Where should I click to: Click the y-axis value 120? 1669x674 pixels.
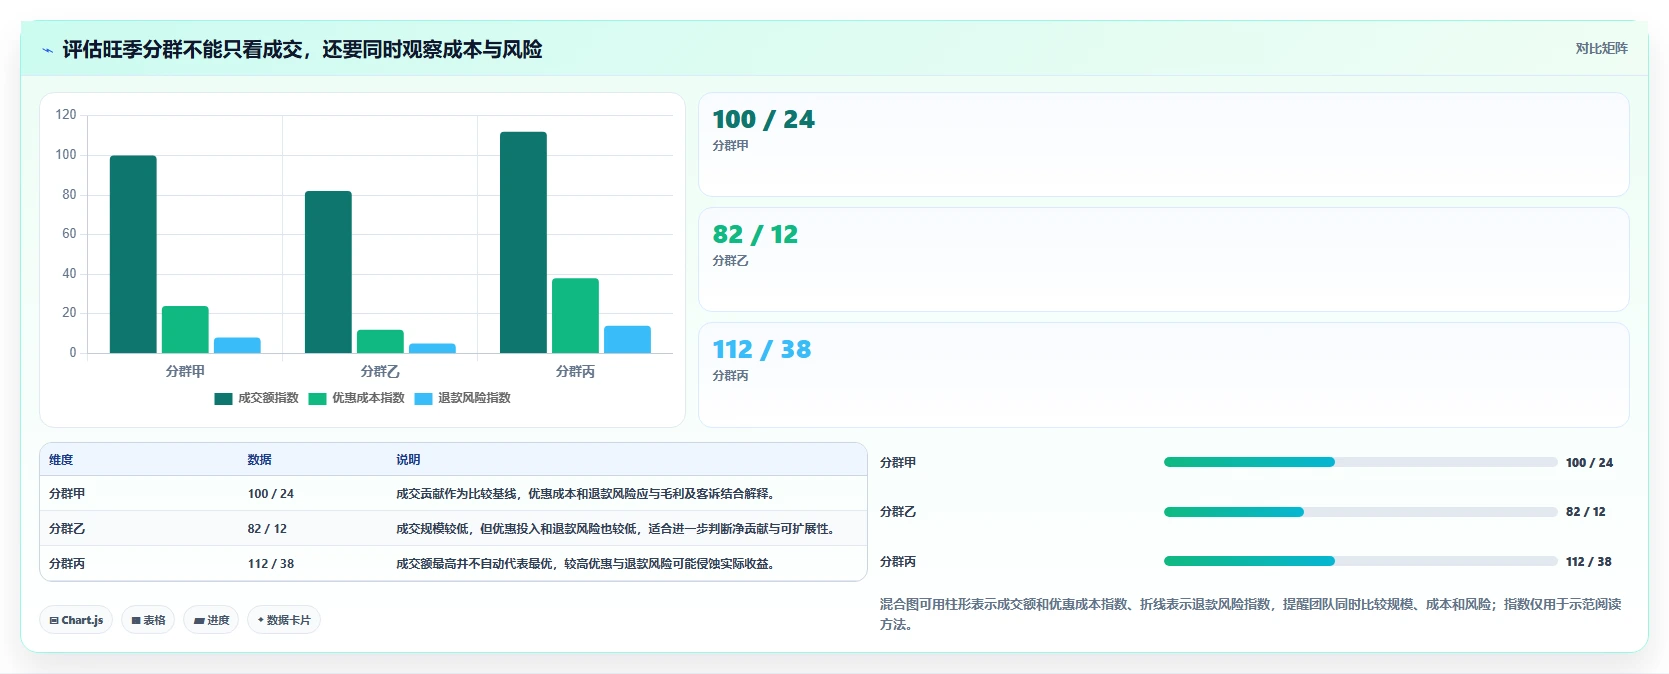[66, 115]
